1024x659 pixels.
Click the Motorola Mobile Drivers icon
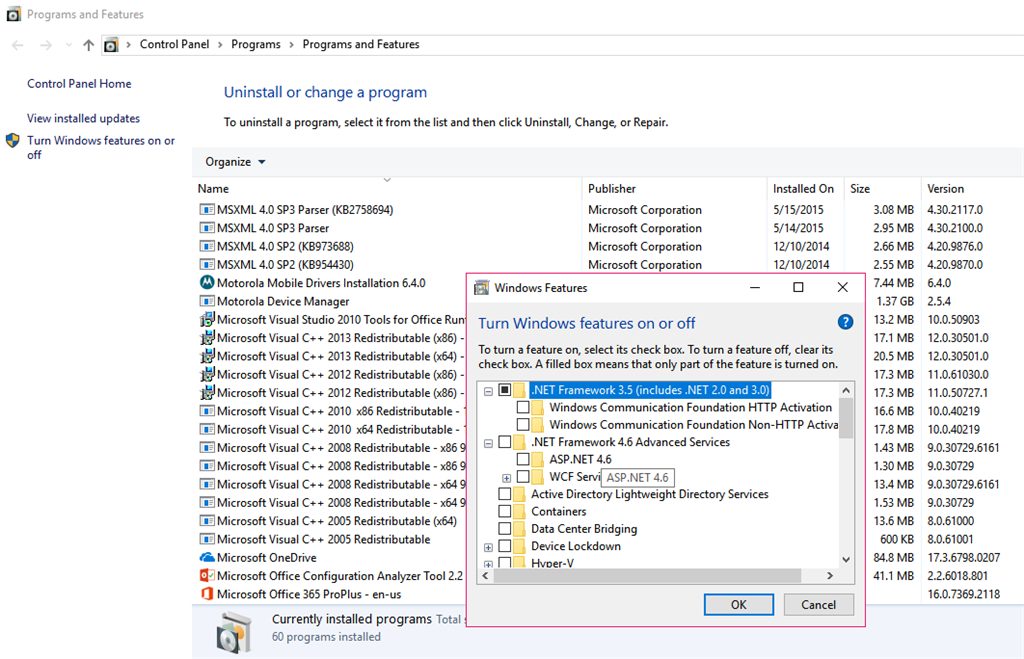(x=207, y=283)
